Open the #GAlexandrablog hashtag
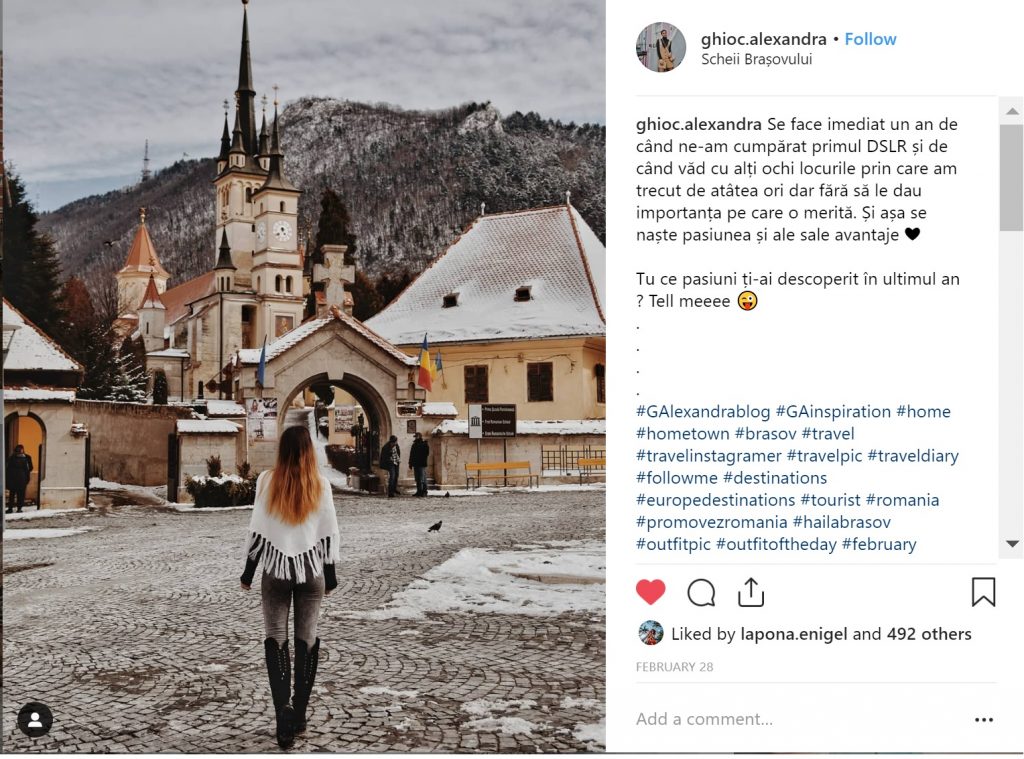 click(703, 412)
